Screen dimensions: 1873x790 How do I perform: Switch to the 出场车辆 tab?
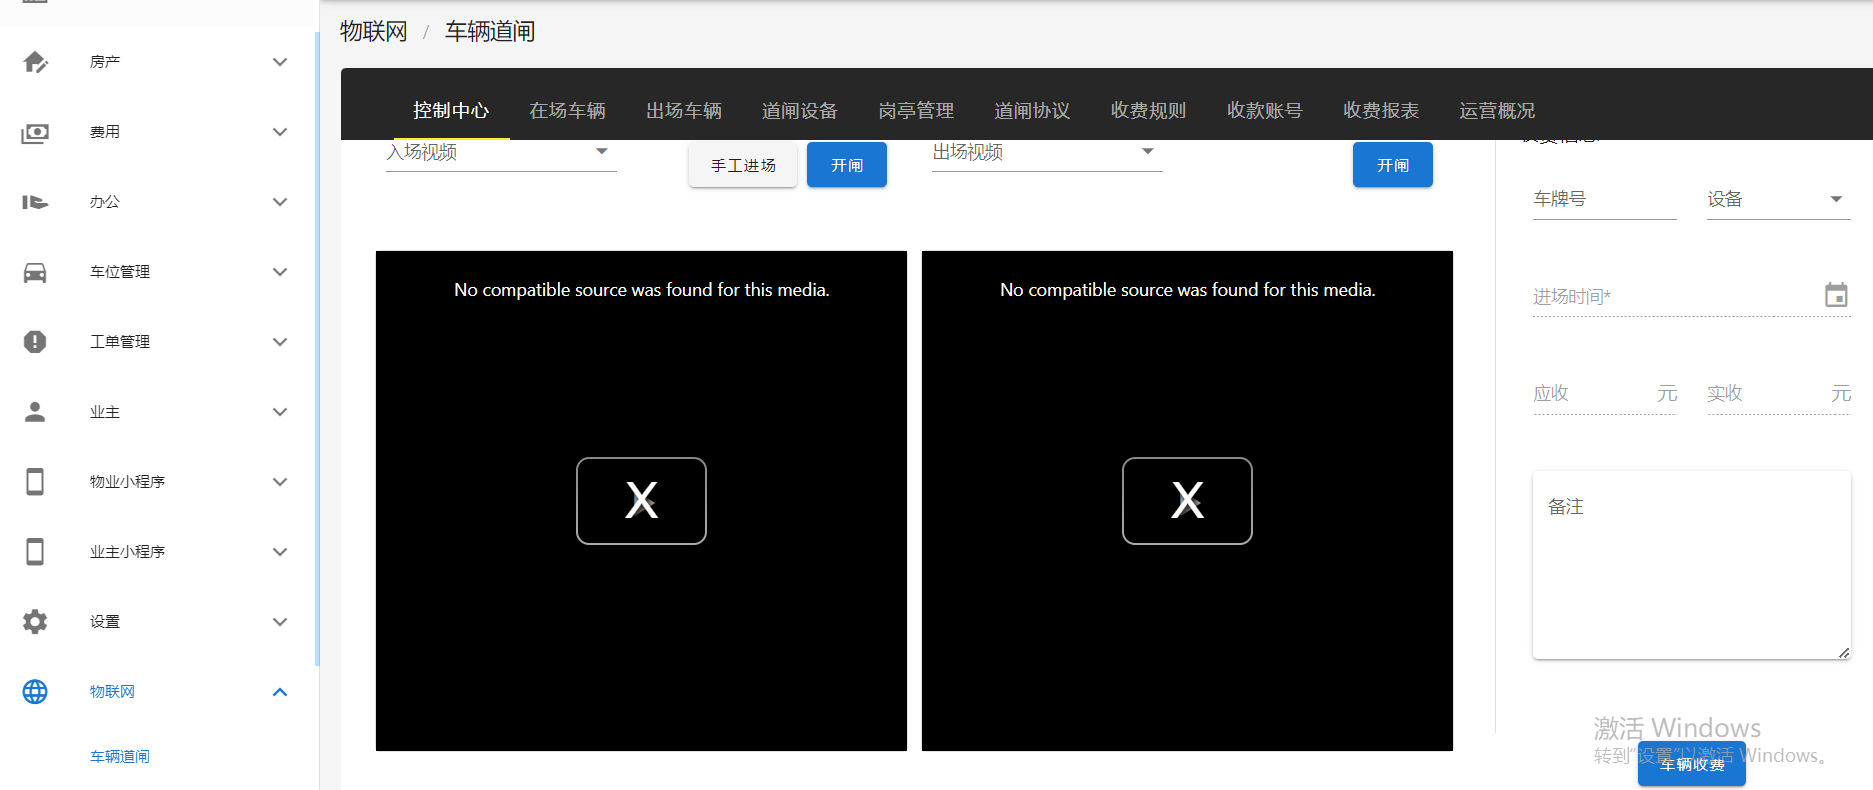684,111
